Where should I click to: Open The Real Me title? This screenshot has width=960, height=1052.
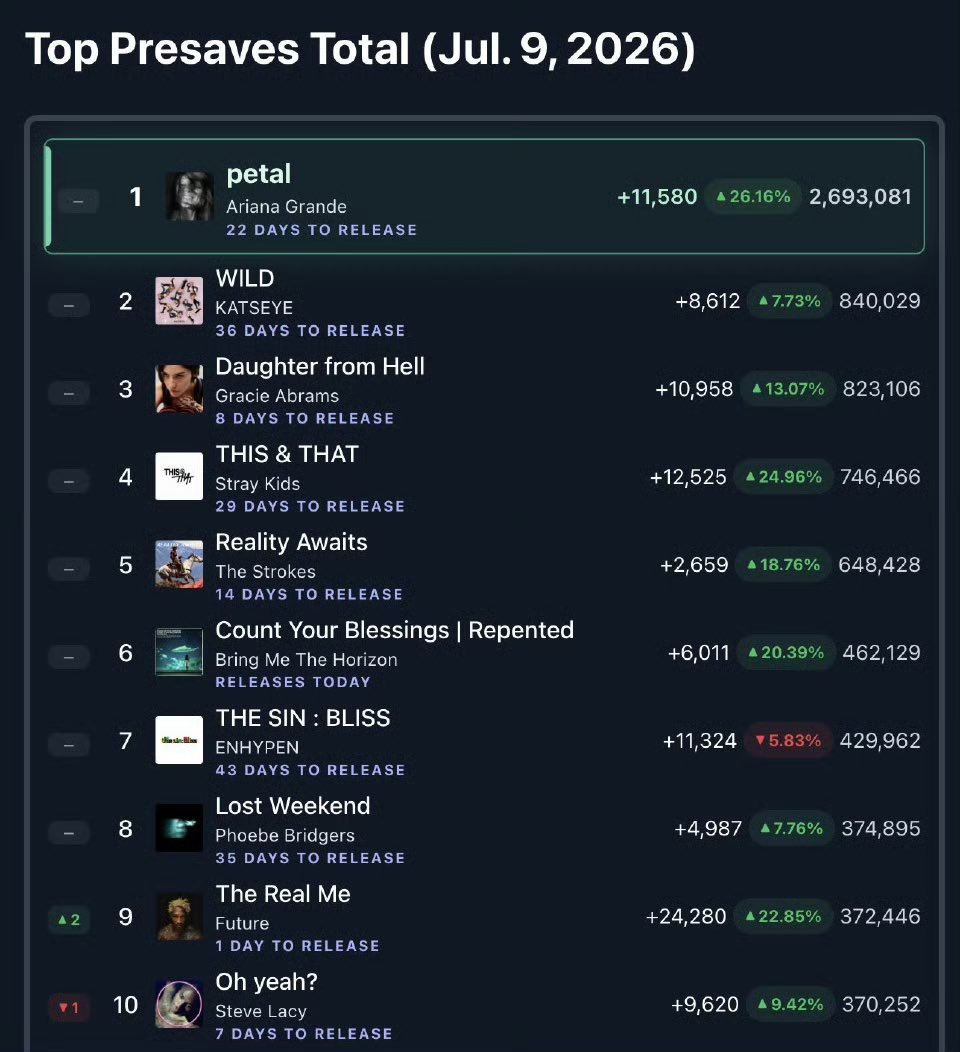click(282, 894)
